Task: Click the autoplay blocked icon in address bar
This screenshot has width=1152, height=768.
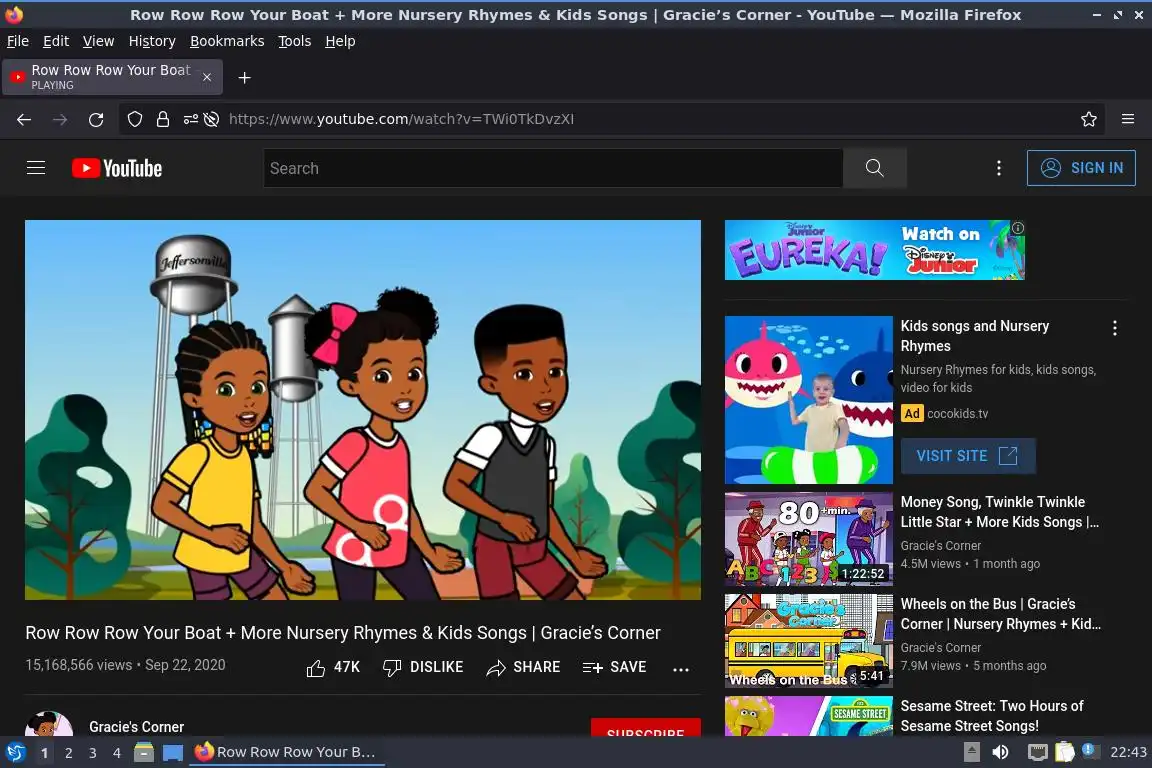Action: click(212, 119)
